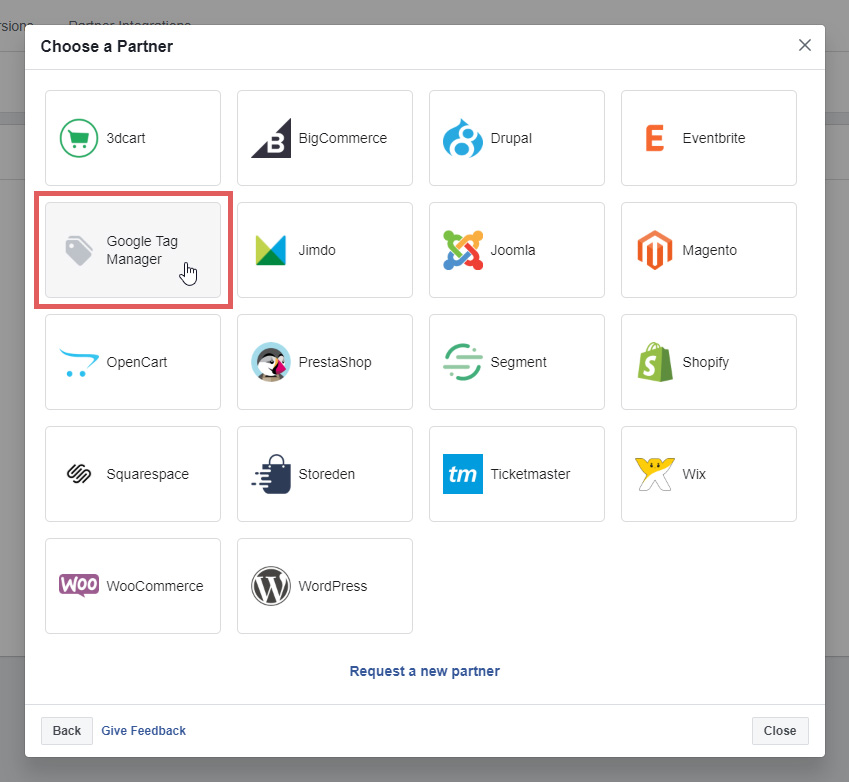Click the 3dcart shopping cart icon
Screen dimensions: 849x782
click(79, 138)
